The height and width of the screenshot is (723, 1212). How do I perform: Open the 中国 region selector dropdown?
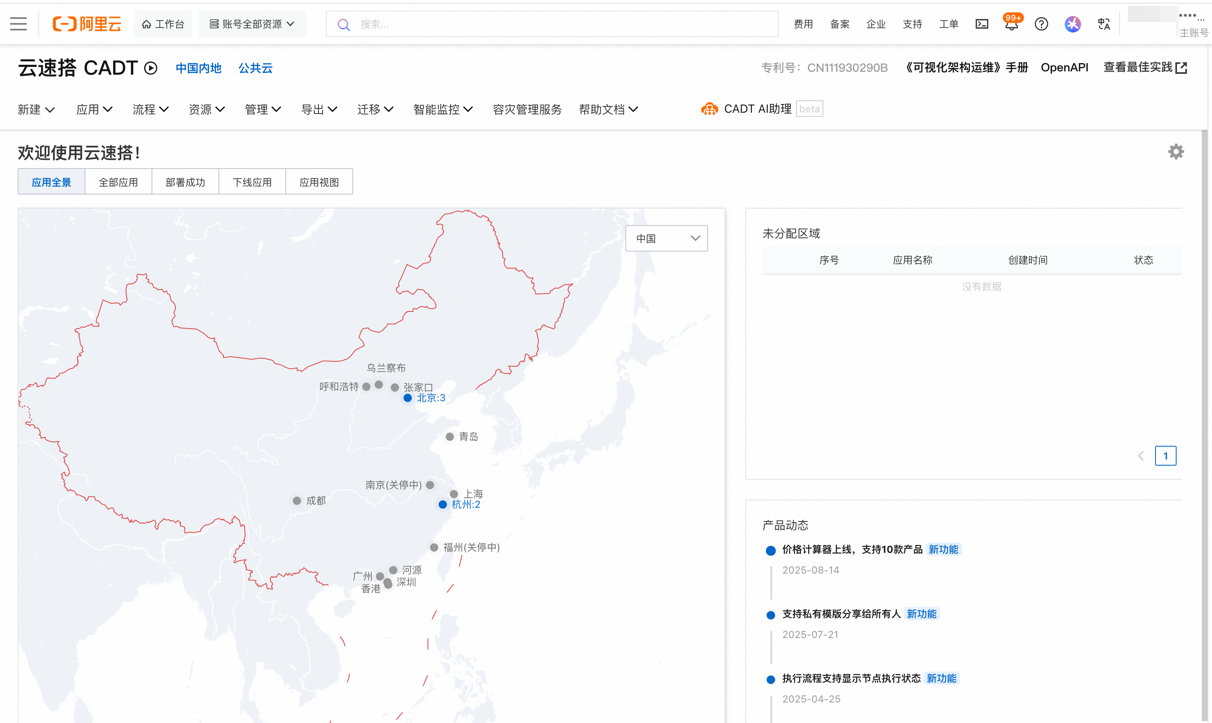[667, 238]
